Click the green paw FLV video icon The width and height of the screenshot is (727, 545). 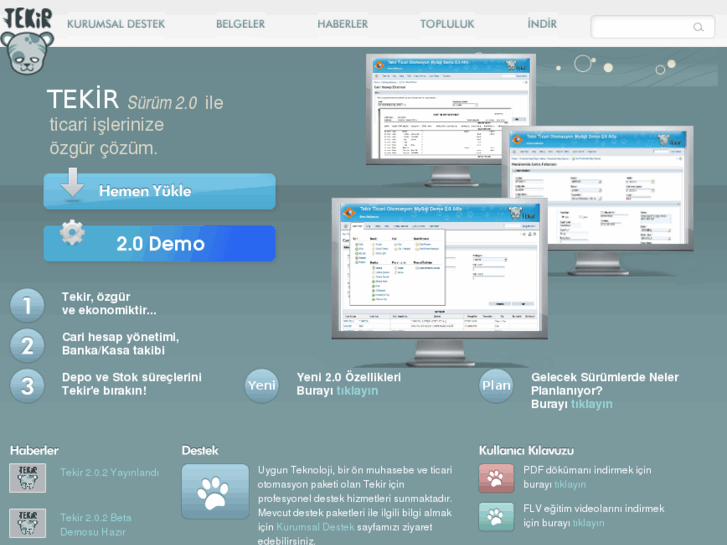(x=497, y=517)
